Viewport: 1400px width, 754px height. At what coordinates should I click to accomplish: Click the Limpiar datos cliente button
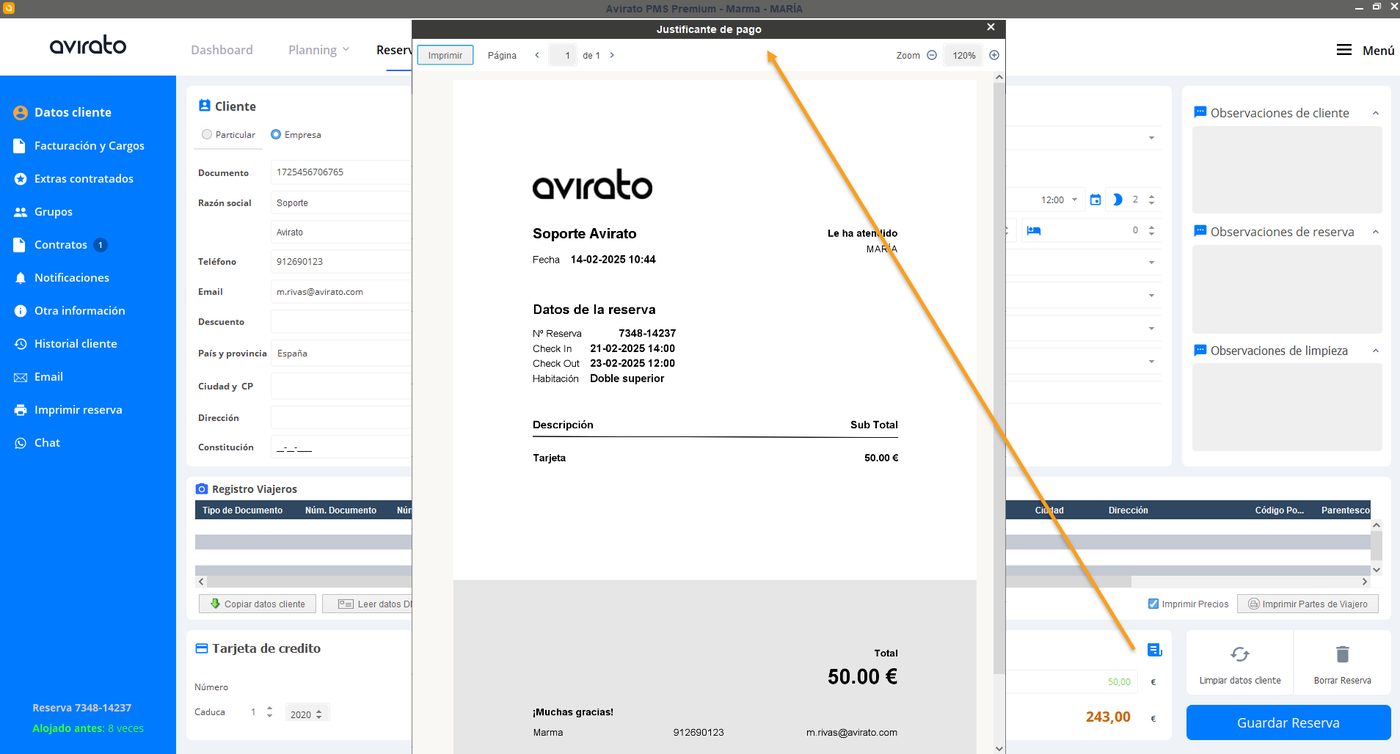pos(1240,664)
